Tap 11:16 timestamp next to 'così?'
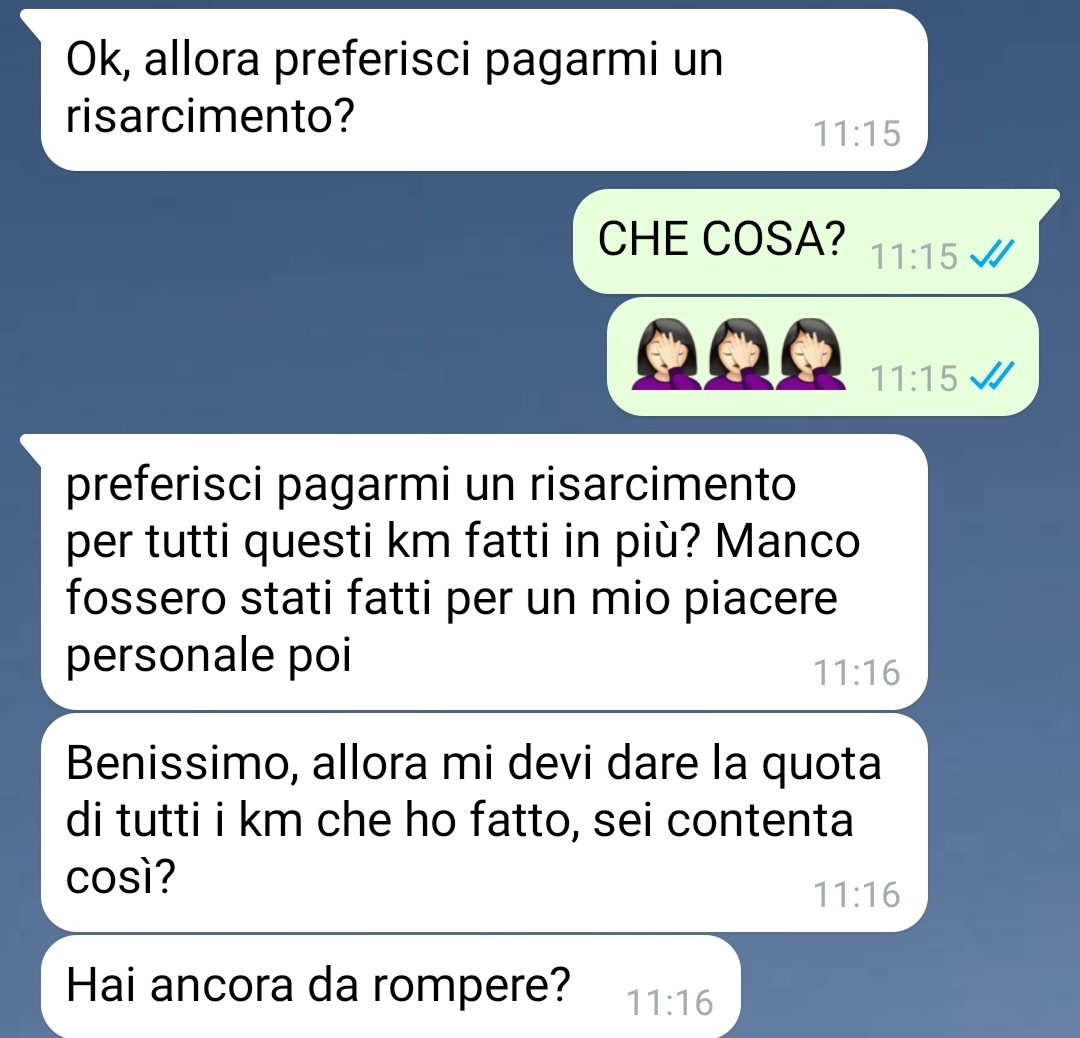1080x1038 pixels. click(857, 894)
